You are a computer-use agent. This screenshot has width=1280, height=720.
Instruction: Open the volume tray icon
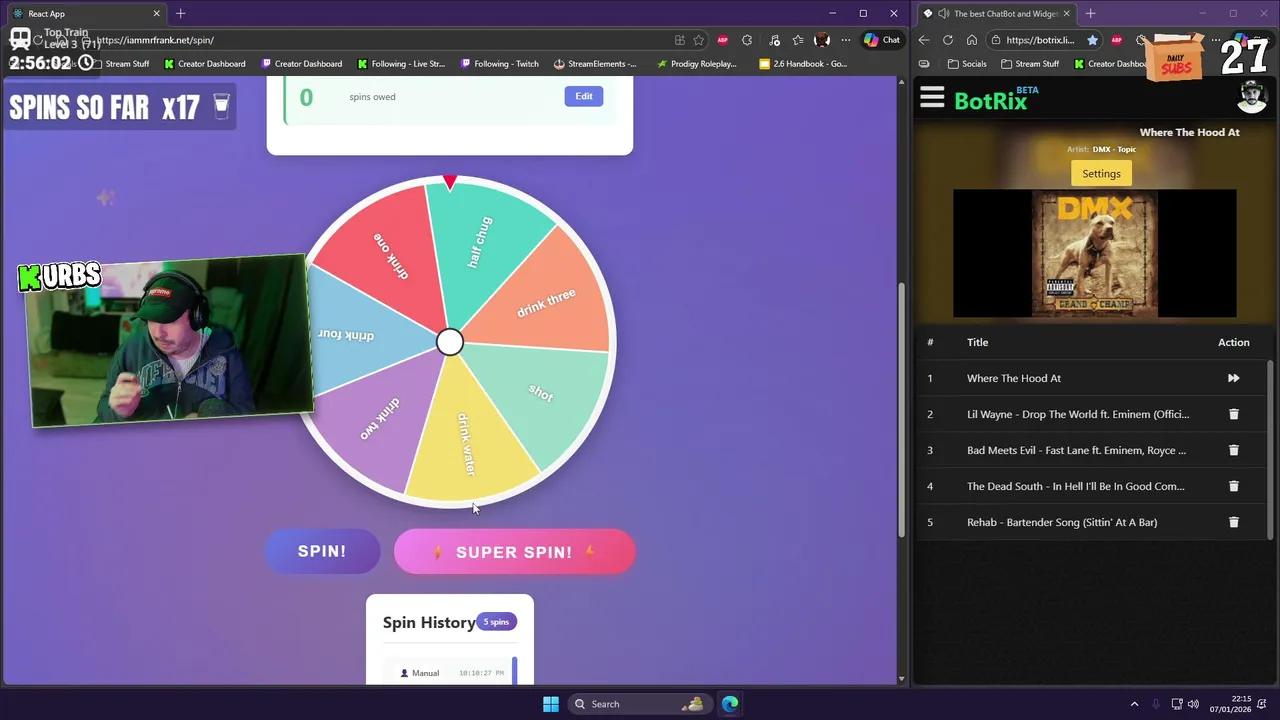point(1194,704)
